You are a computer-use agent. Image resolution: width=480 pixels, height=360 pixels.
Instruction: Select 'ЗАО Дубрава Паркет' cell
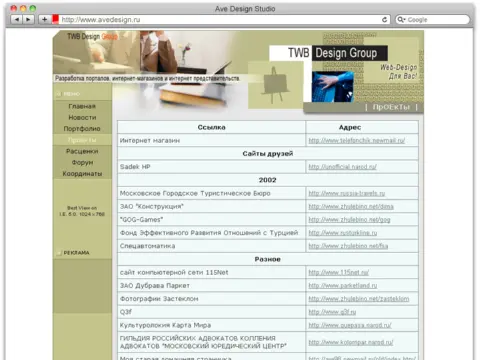pos(211,286)
